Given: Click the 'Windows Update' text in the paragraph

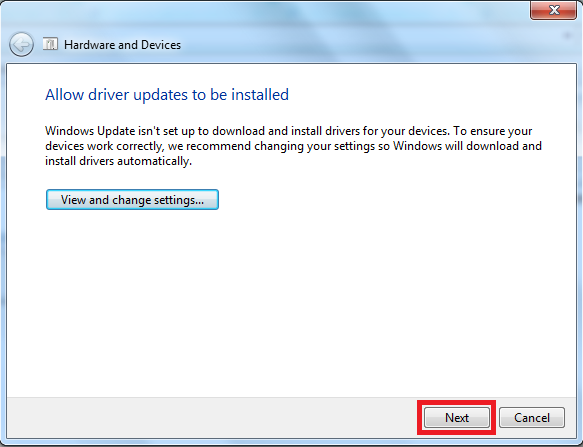Looking at the screenshot, I should [x=90, y=131].
